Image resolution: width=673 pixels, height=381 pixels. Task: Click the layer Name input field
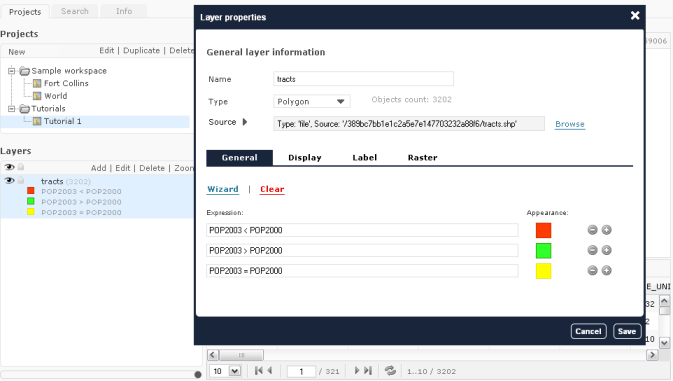click(363, 79)
